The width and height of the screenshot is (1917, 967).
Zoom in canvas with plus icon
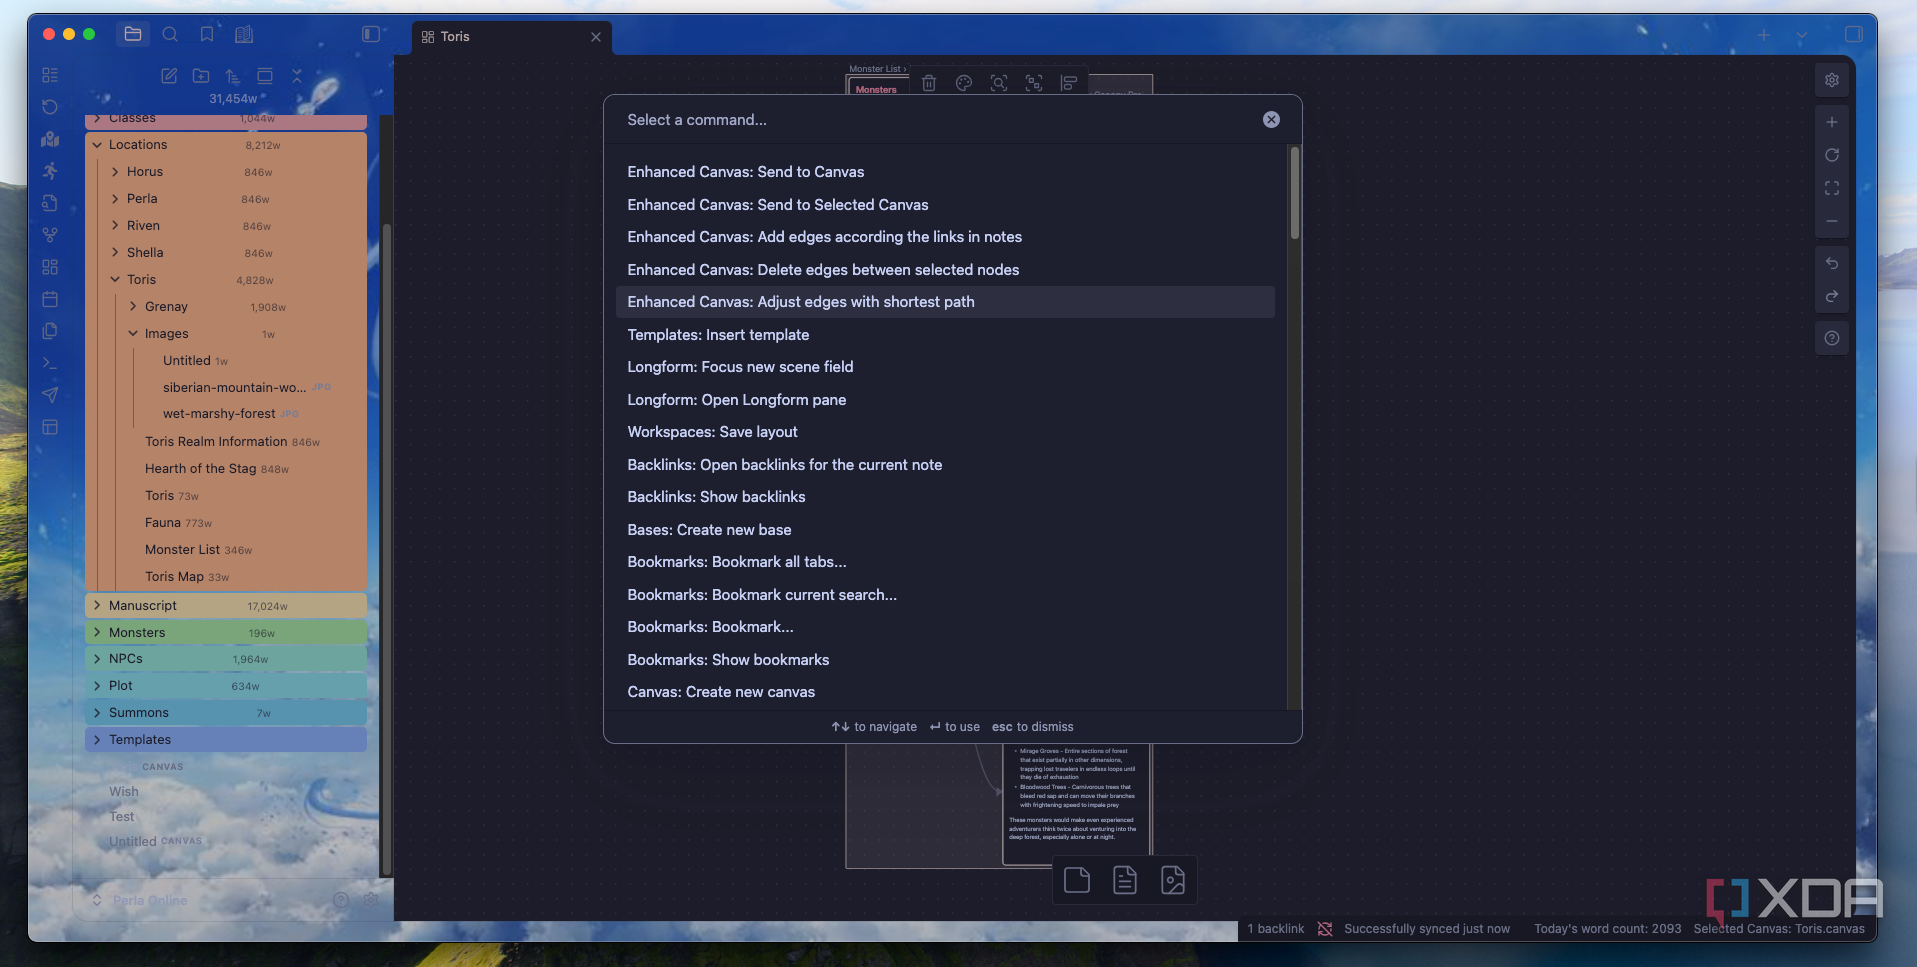click(1832, 122)
